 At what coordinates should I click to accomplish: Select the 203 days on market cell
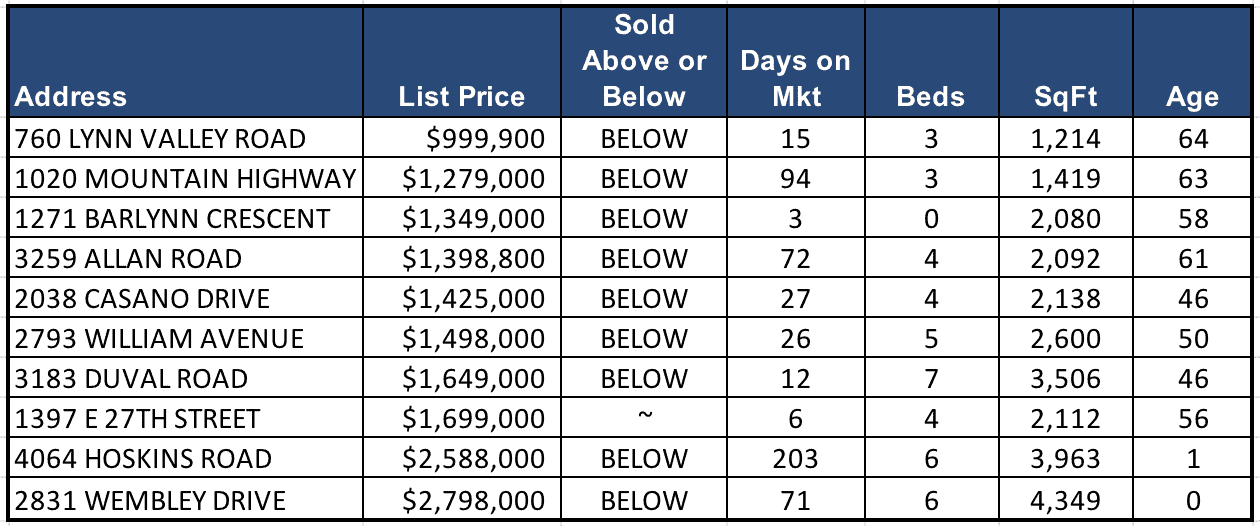tap(795, 460)
